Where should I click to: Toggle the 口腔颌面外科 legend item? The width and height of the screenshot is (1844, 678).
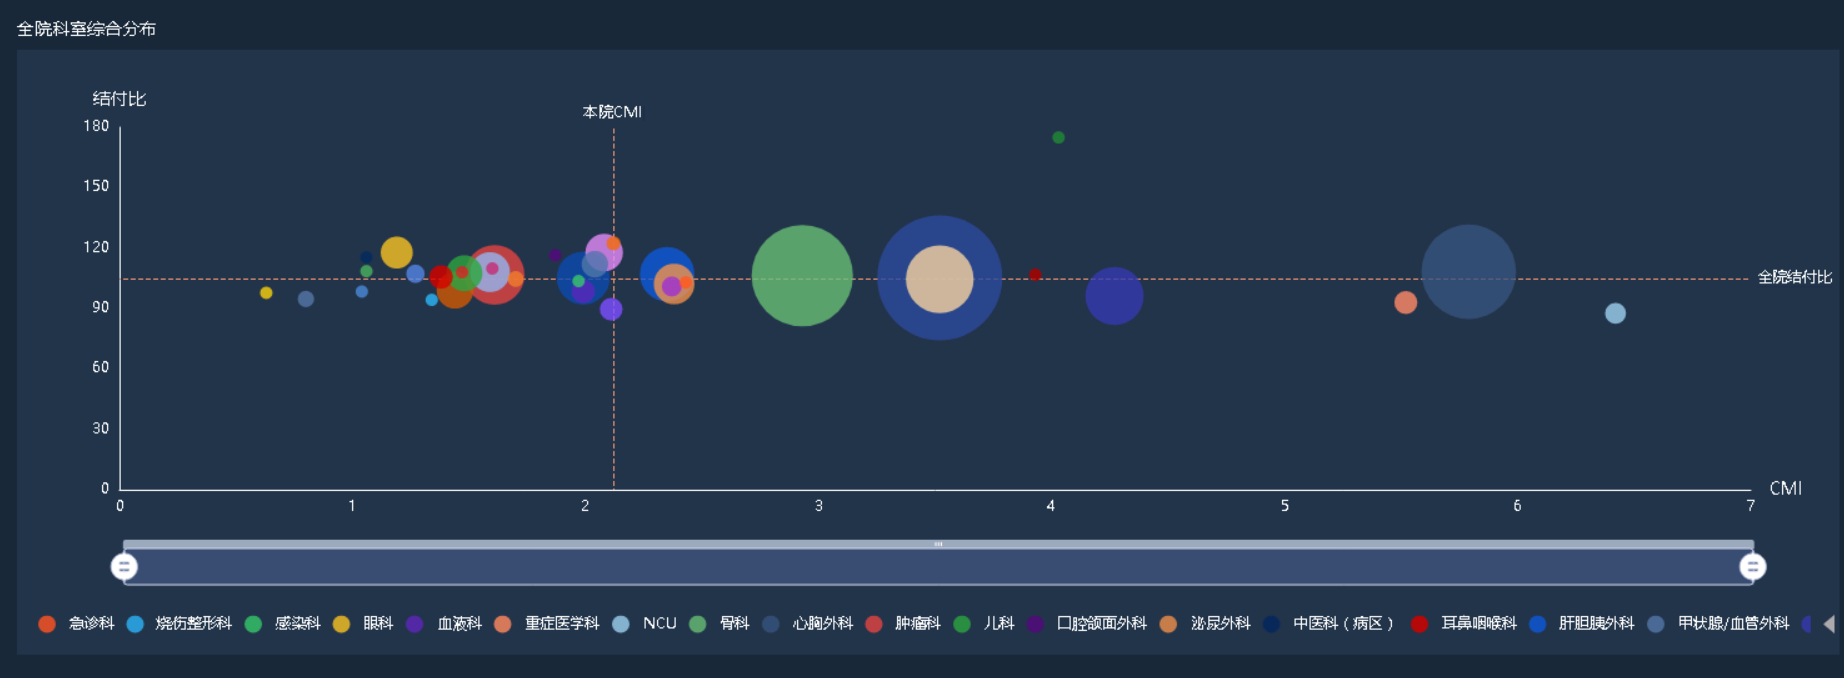pos(1087,624)
